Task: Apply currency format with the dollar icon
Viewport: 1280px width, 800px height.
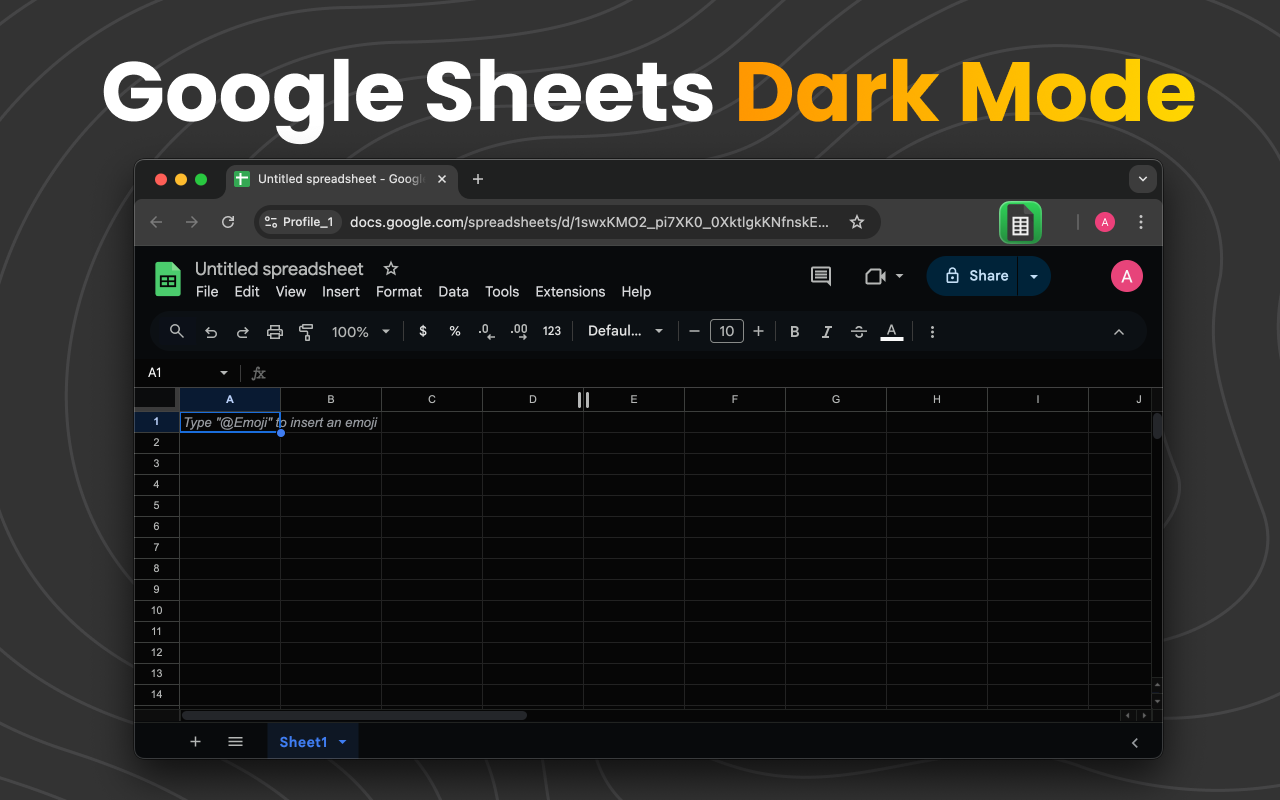Action: coord(422,331)
